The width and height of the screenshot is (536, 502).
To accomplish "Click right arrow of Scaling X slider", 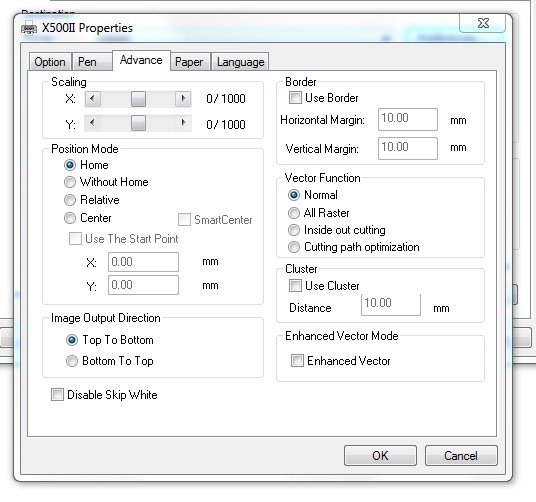I will pyautogui.click(x=183, y=99).
